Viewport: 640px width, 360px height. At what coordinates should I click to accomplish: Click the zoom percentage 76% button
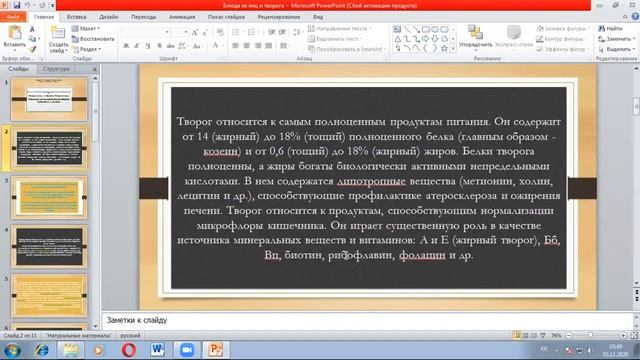tap(556, 335)
